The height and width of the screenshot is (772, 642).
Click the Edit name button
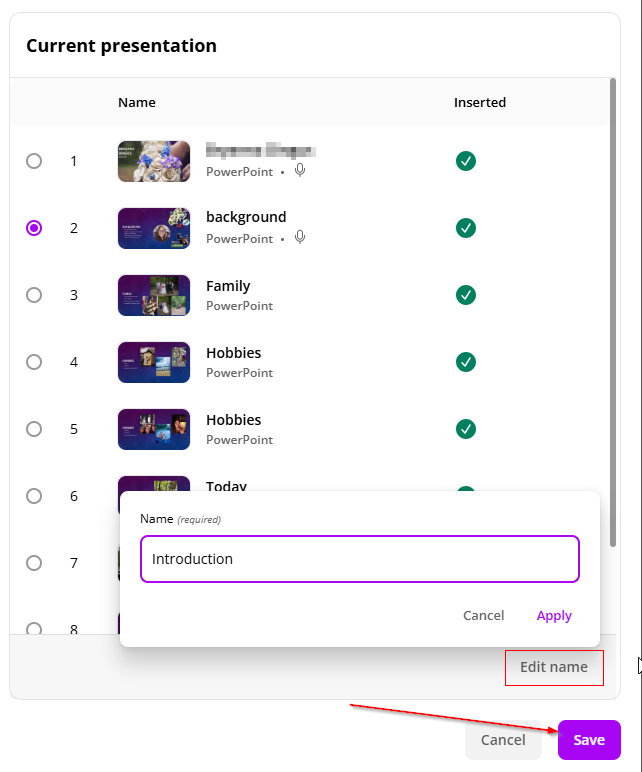(554, 667)
